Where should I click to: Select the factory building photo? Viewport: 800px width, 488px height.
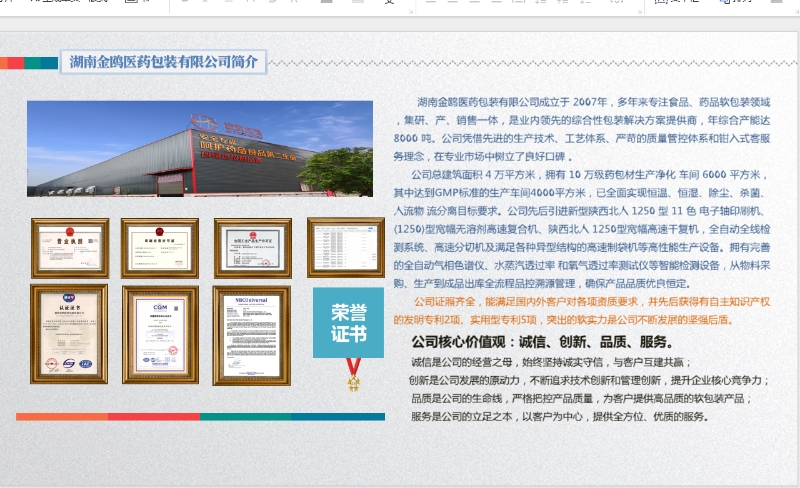coord(206,148)
